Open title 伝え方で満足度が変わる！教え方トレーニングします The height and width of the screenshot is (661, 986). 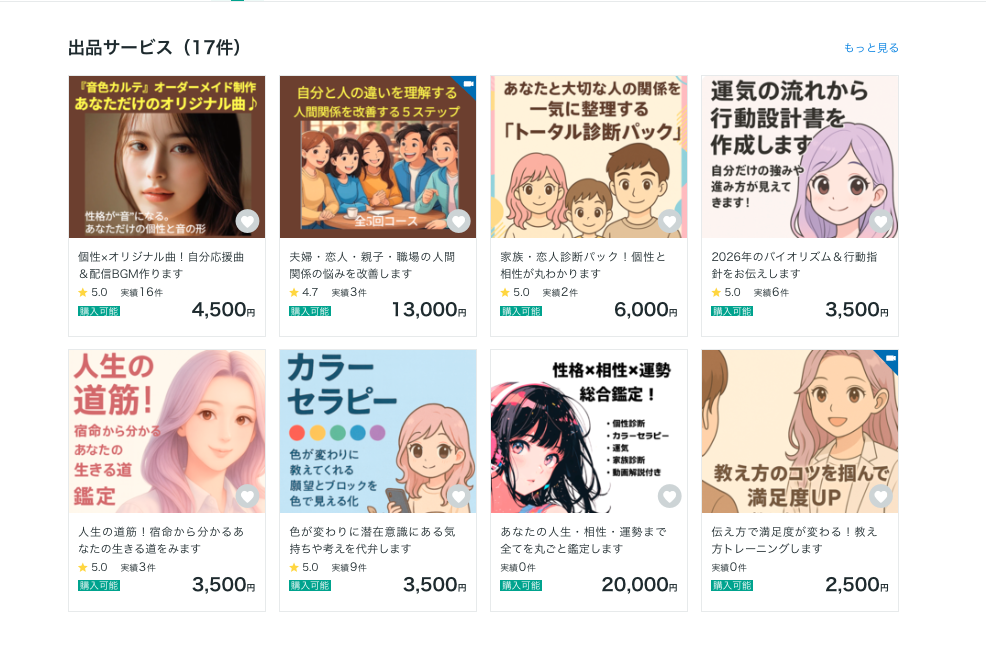pos(793,540)
